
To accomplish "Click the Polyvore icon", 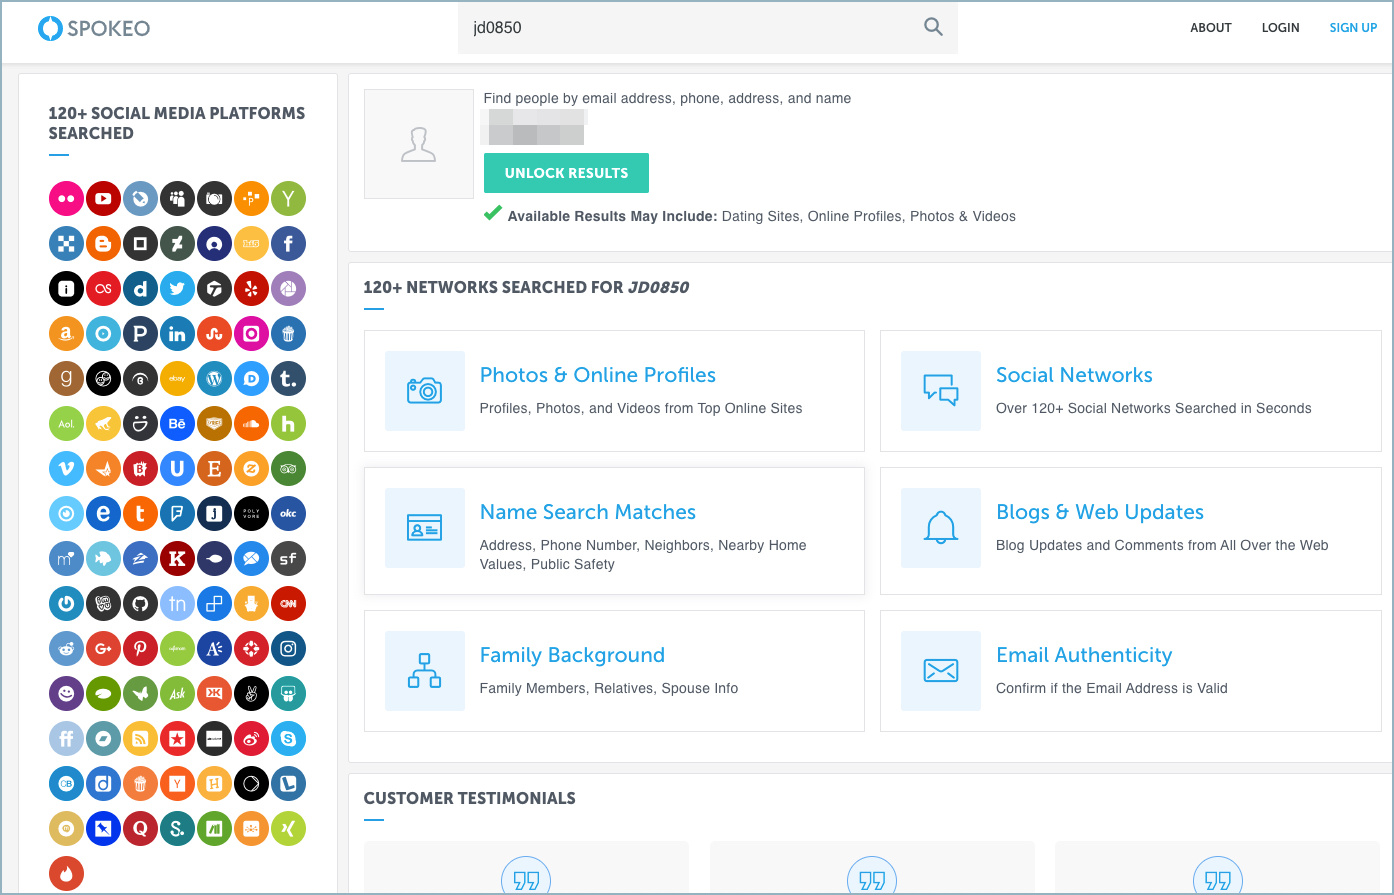I will coord(251,514).
